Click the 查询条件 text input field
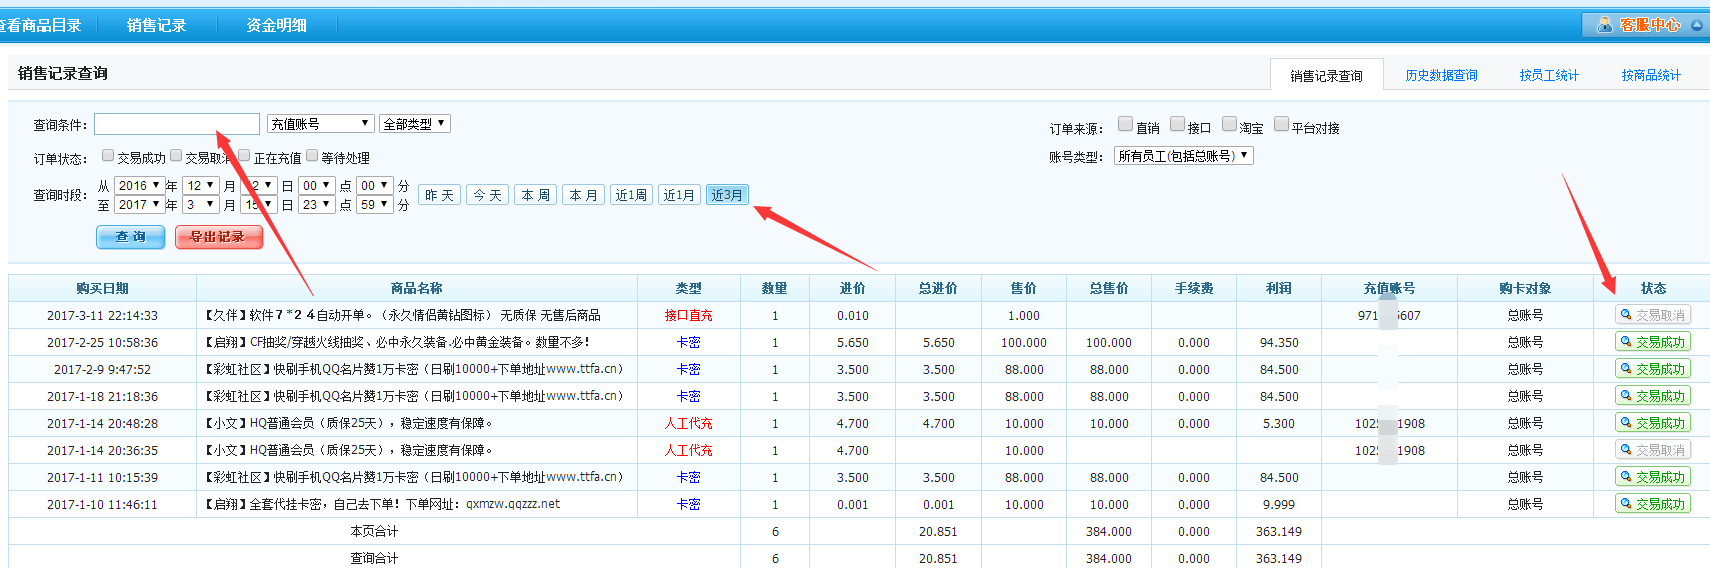Viewport: 1710px width, 568px height. [177, 124]
